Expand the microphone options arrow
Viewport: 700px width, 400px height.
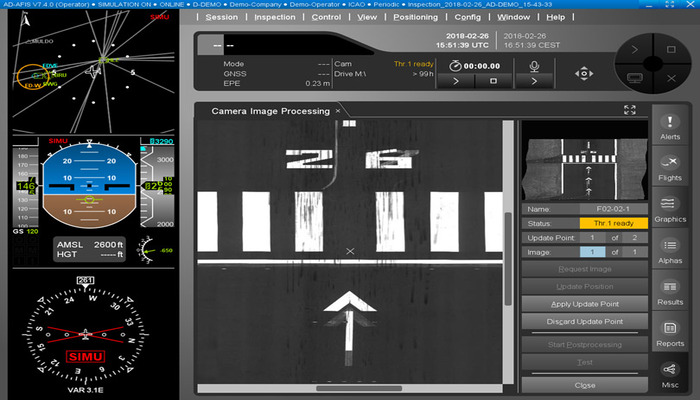533,82
